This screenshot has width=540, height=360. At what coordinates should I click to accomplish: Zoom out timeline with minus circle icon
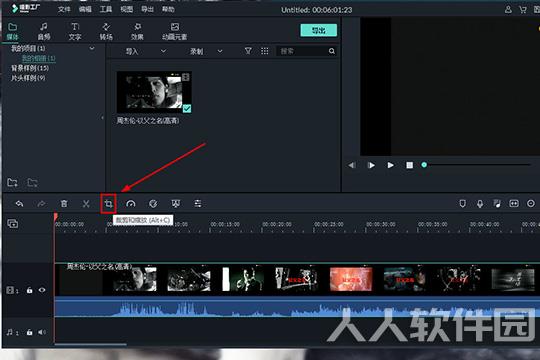point(531,204)
